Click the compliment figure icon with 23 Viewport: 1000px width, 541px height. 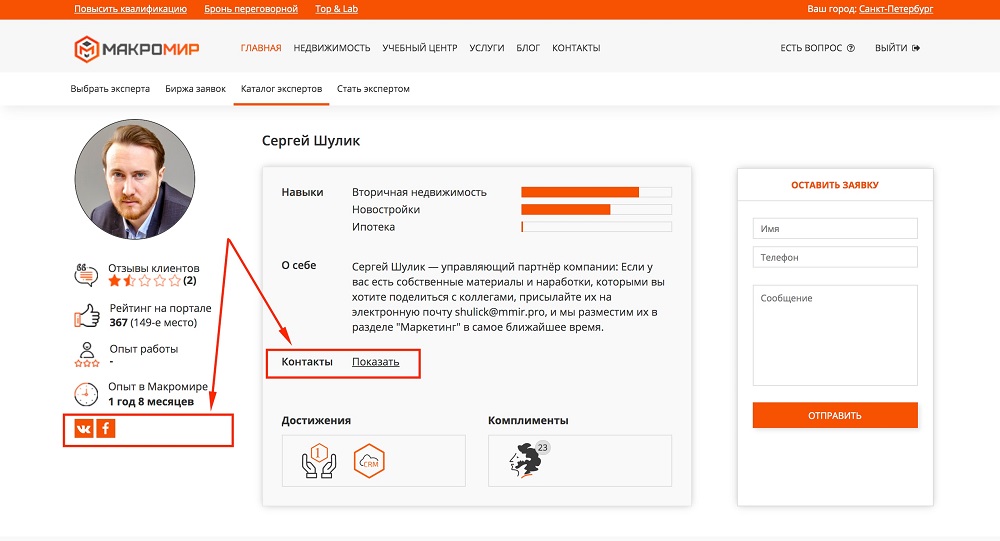pos(529,459)
